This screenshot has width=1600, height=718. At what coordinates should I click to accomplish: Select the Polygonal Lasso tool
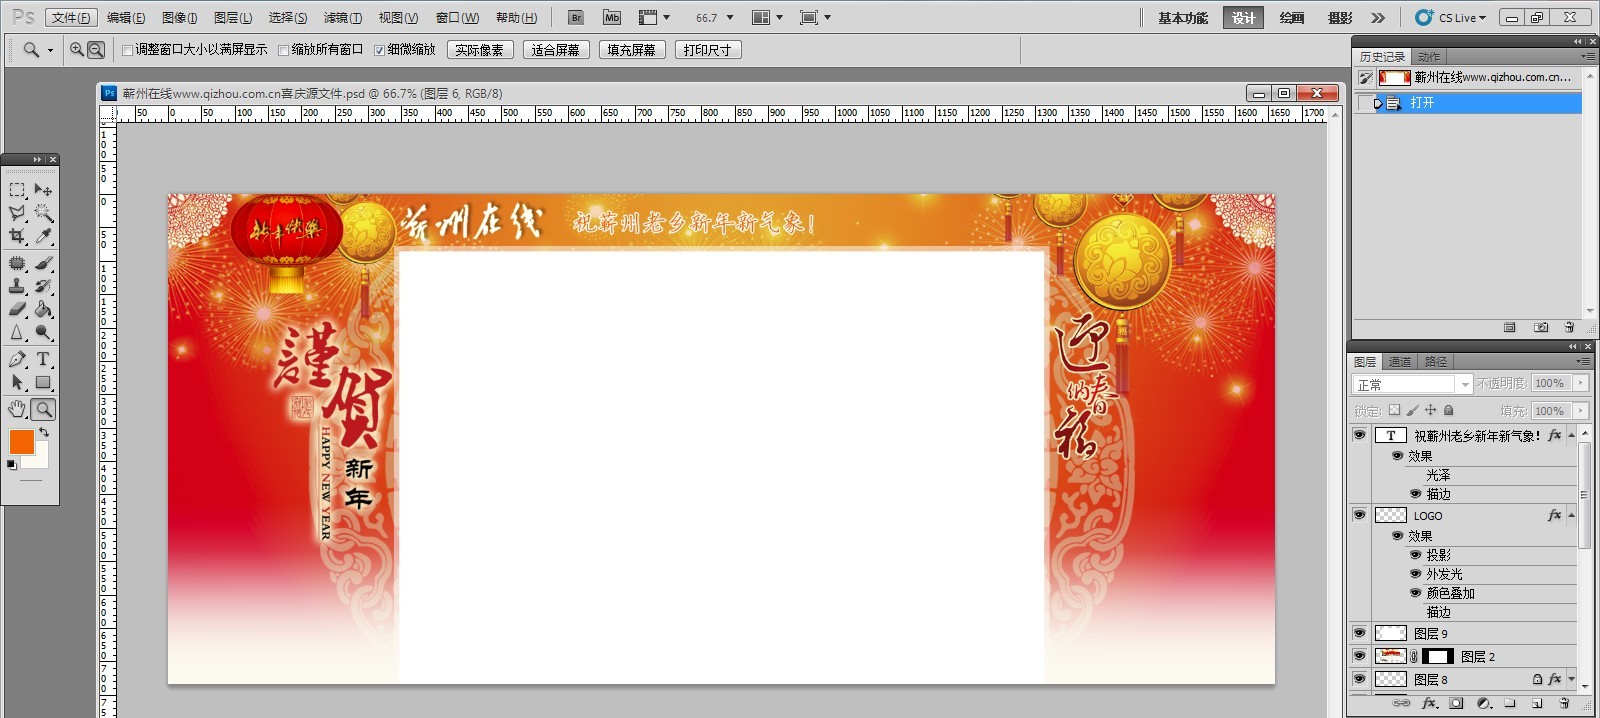click(x=17, y=213)
